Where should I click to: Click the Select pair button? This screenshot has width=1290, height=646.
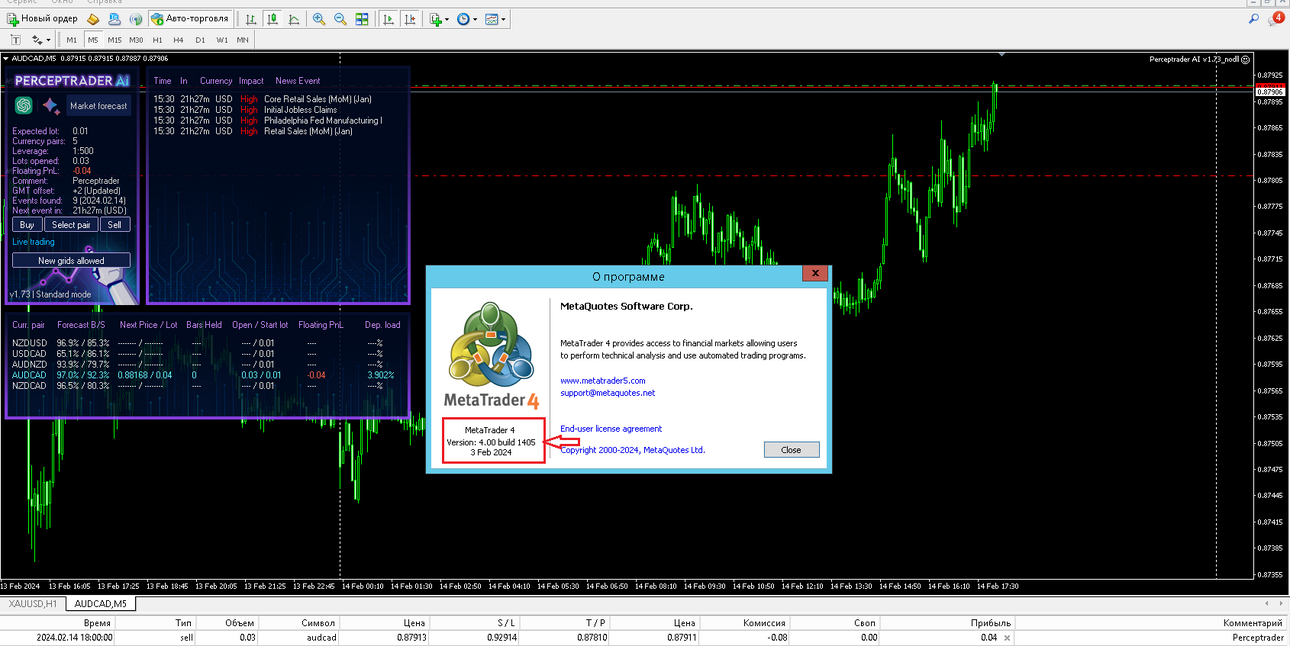[x=71, y=225]
